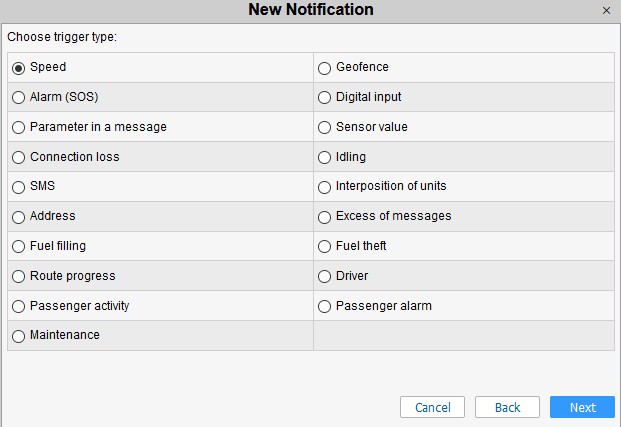
Task: Select Alarm (SOS) radio button
Action: (19, 98)
